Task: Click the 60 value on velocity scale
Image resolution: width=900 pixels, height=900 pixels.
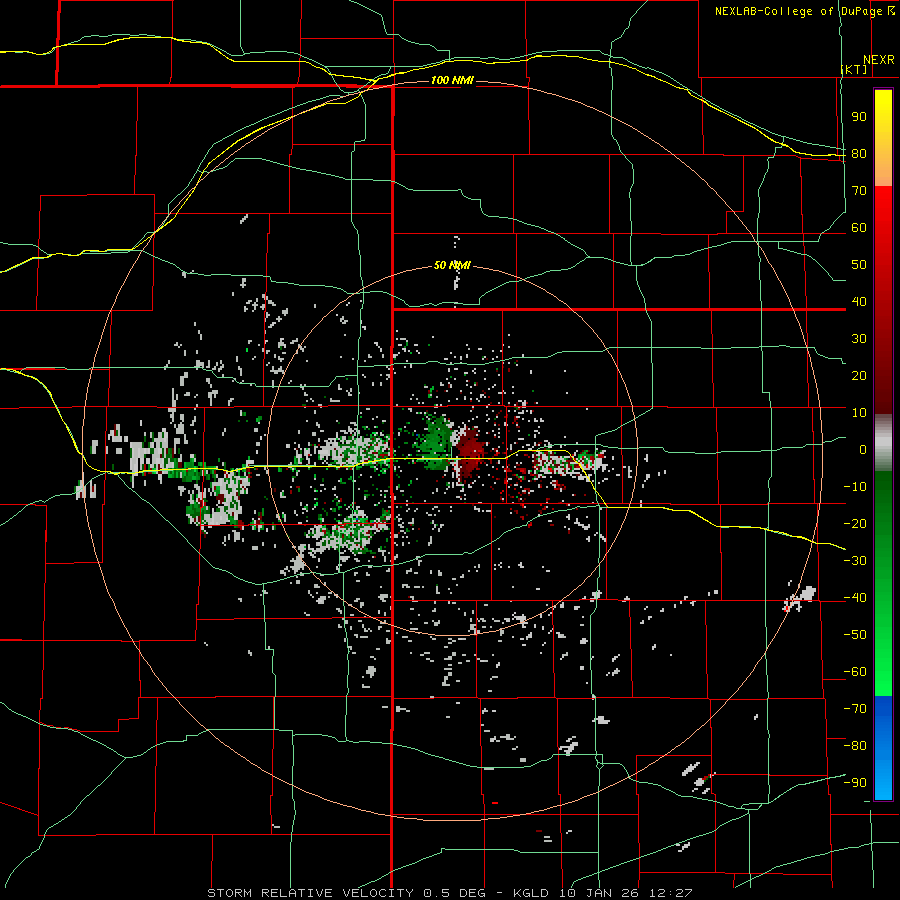Action: point(859,227)
